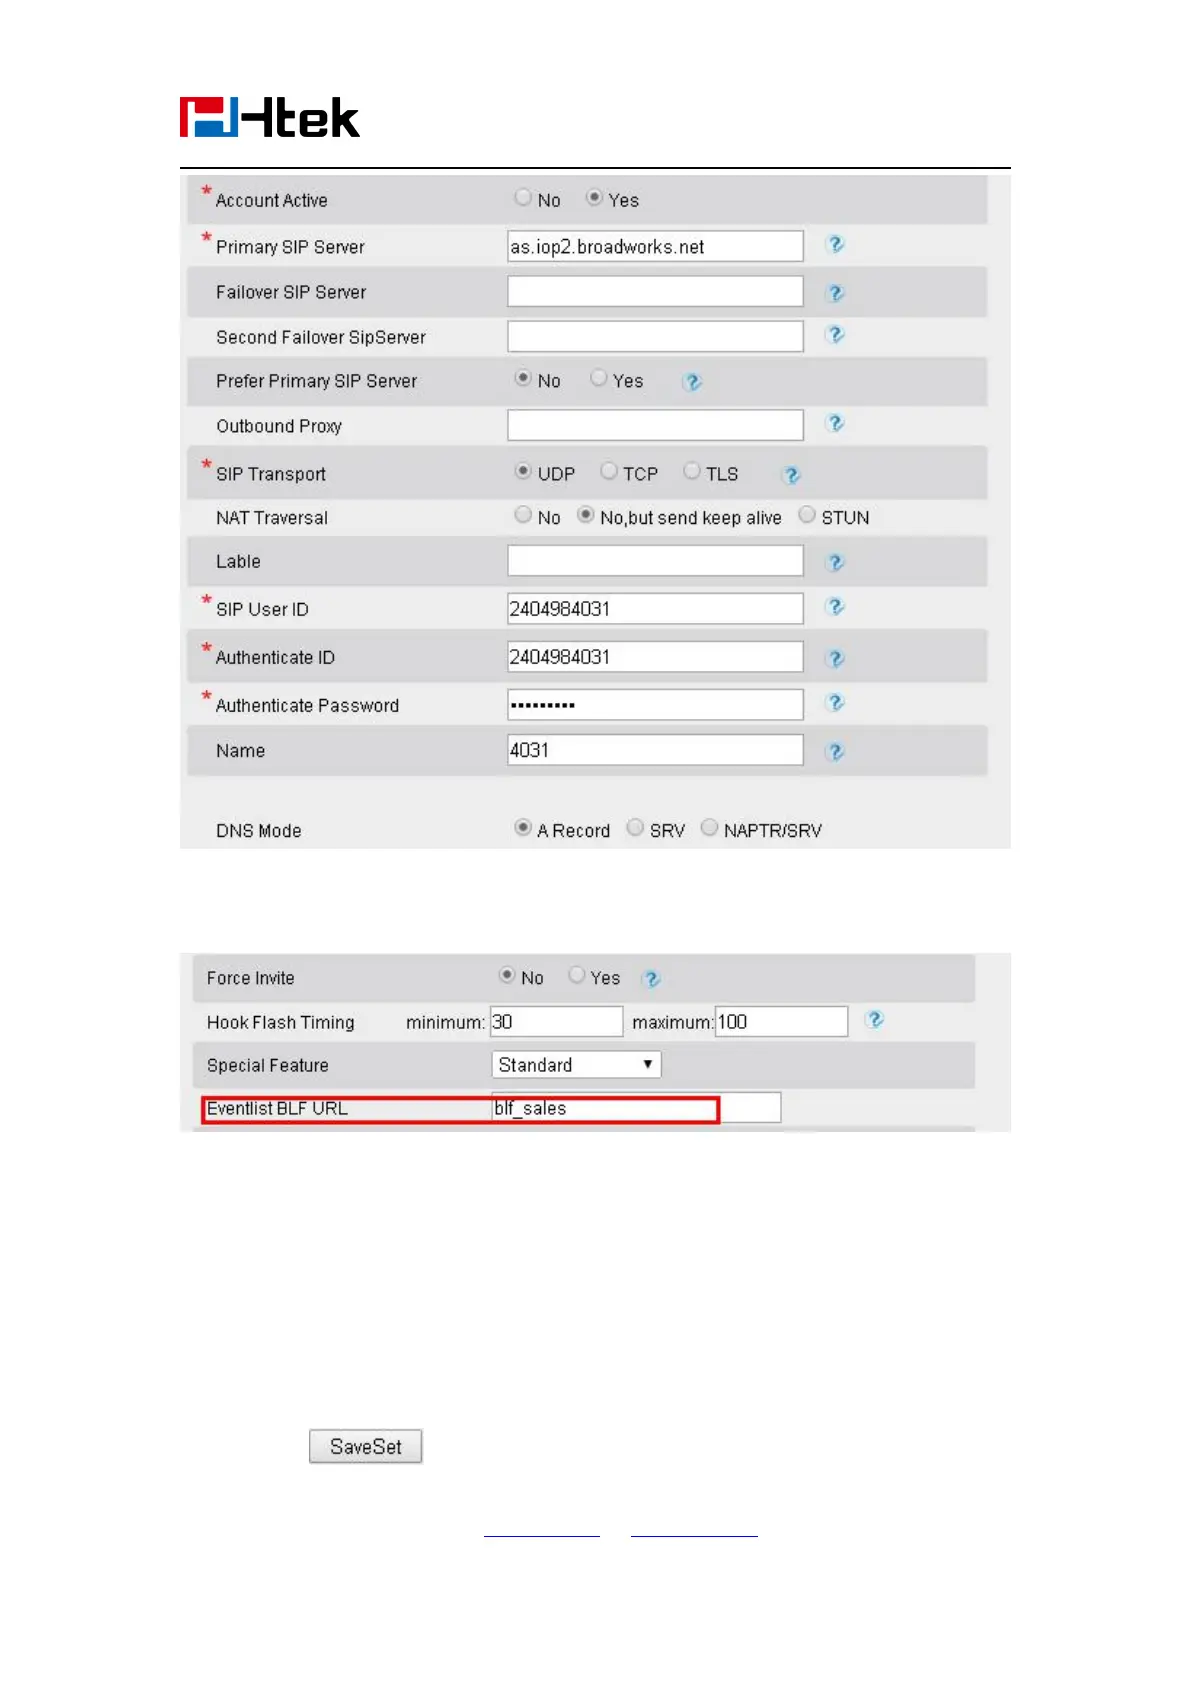Select STUN for NAT Traversal
The image size is (1191, 1684).
[x=807, y=515]
